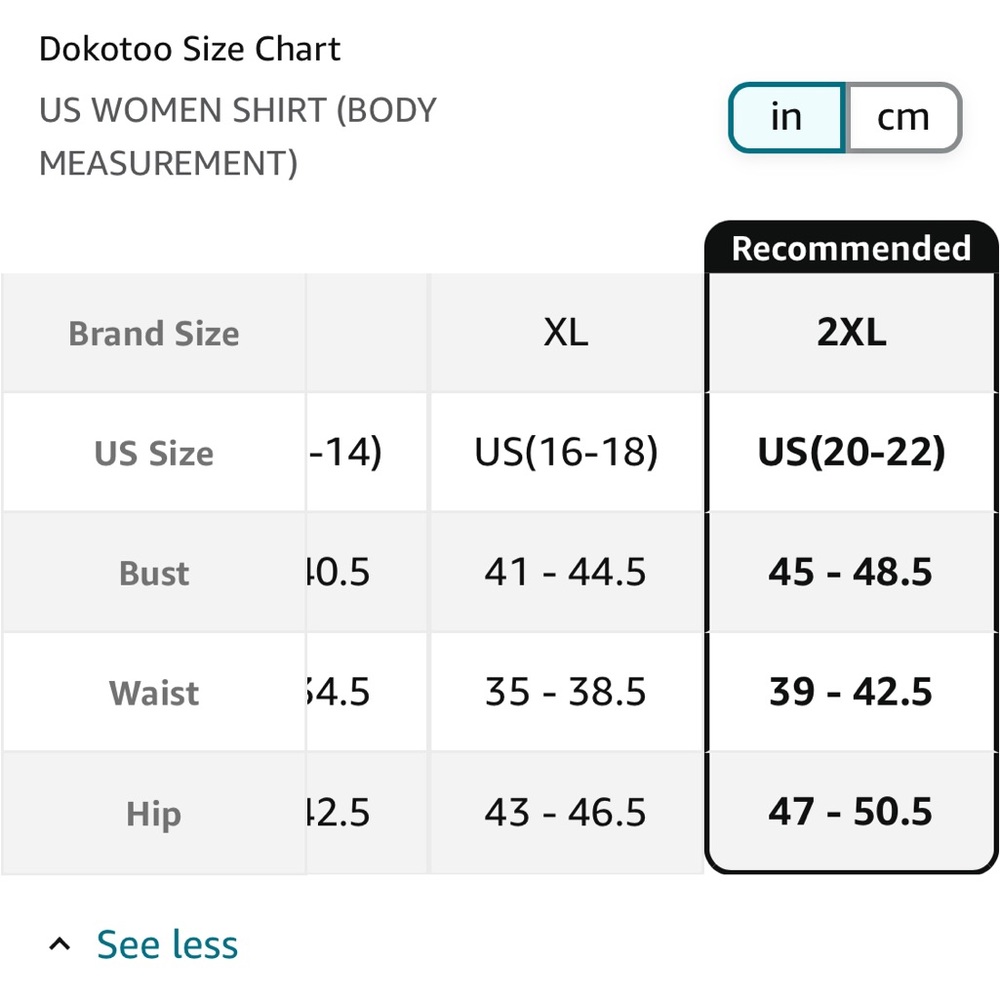Click the 35 - 38.5 waist cell
The width and height of the screenshot is (1000, 1000).
pos(566,692)
